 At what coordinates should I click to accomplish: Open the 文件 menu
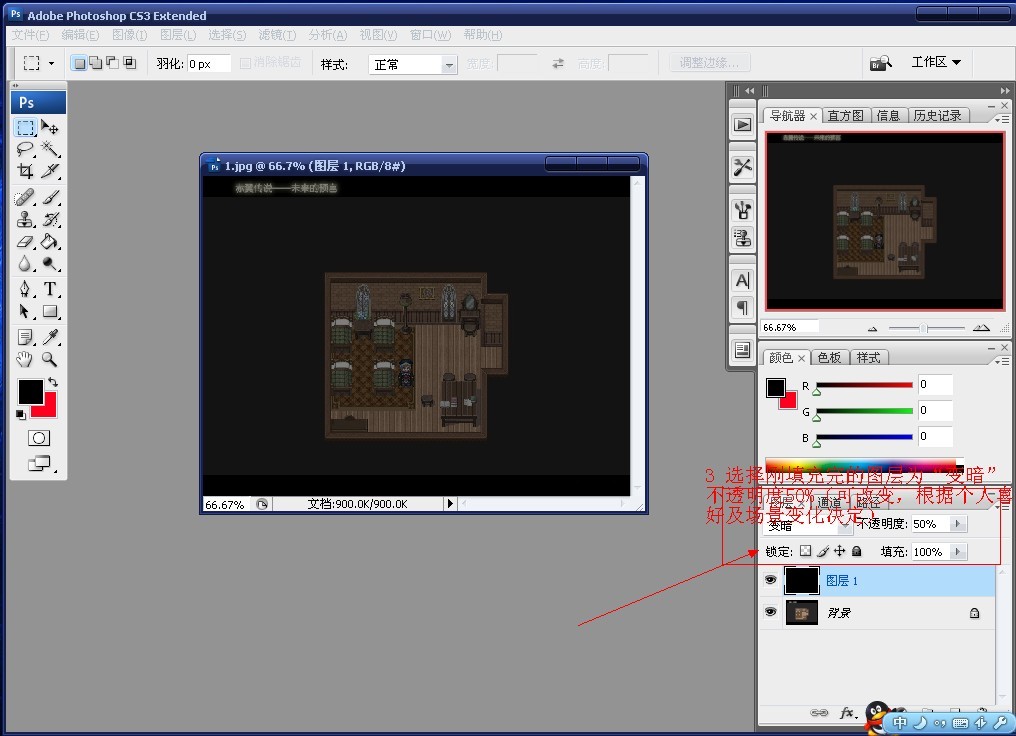(30, 35)
